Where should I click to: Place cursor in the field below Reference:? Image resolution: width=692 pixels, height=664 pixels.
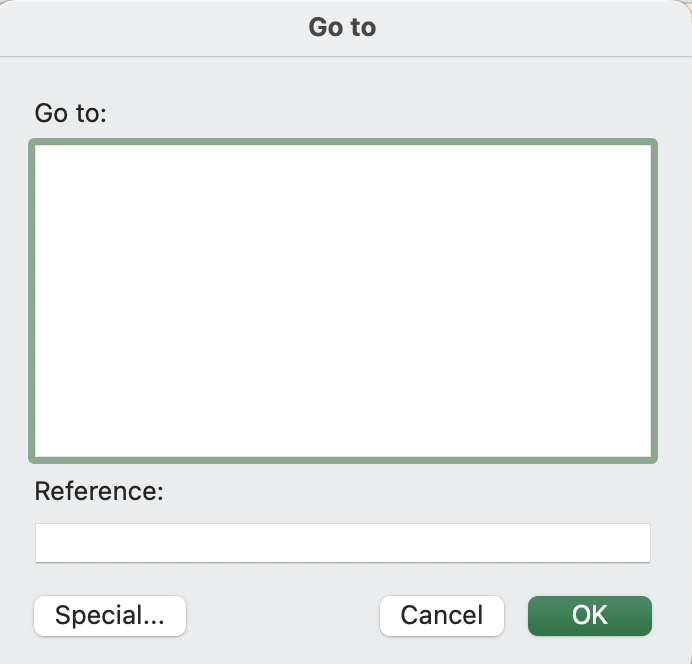click(x=342, y=543)
